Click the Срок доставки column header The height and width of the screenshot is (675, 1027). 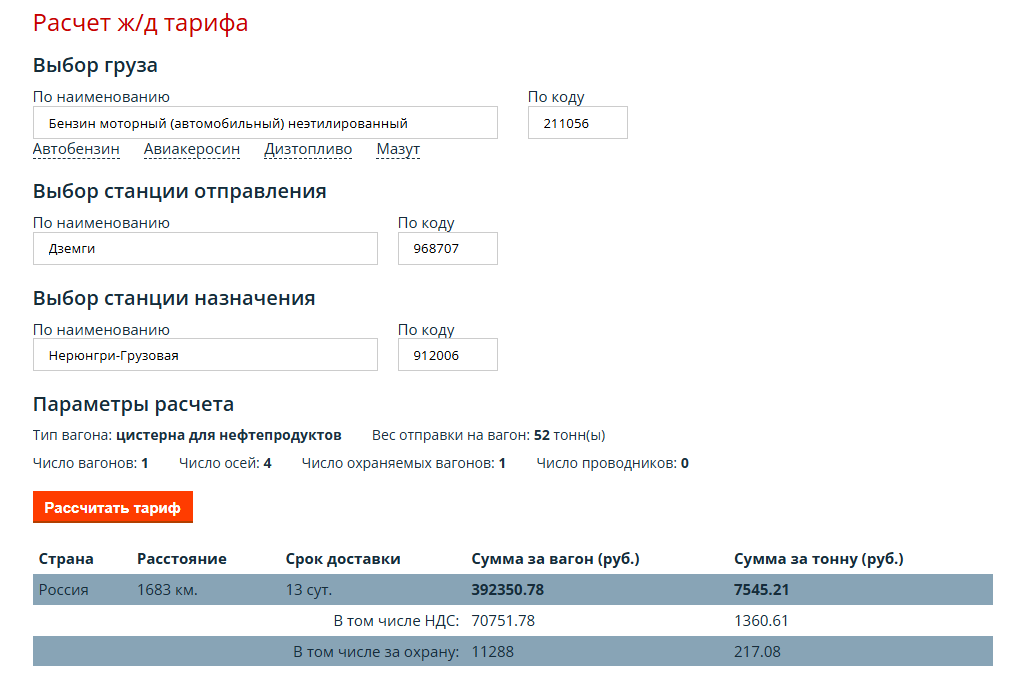(342, 559)
